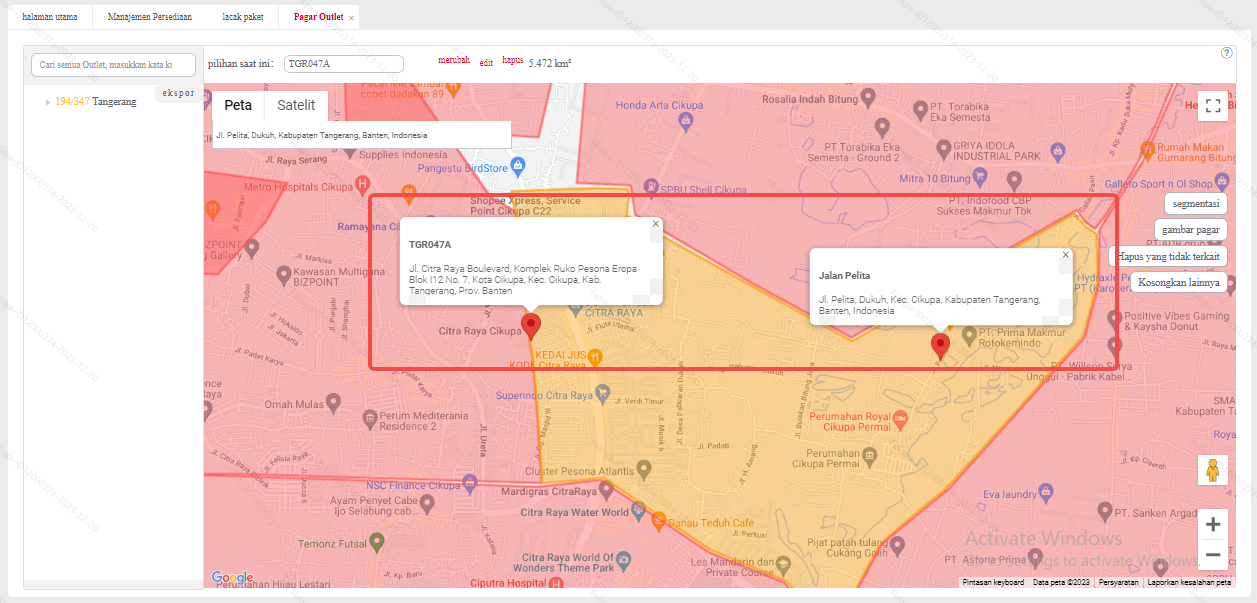Open the Manajemen Persediaan tab

pyautogui.click(x=149, y=17)
